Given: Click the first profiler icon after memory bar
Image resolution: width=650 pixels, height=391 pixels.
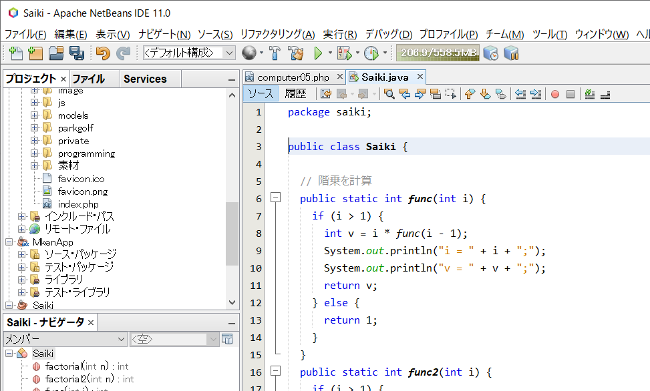Looking at the screenshot, I should click(491, 53).
